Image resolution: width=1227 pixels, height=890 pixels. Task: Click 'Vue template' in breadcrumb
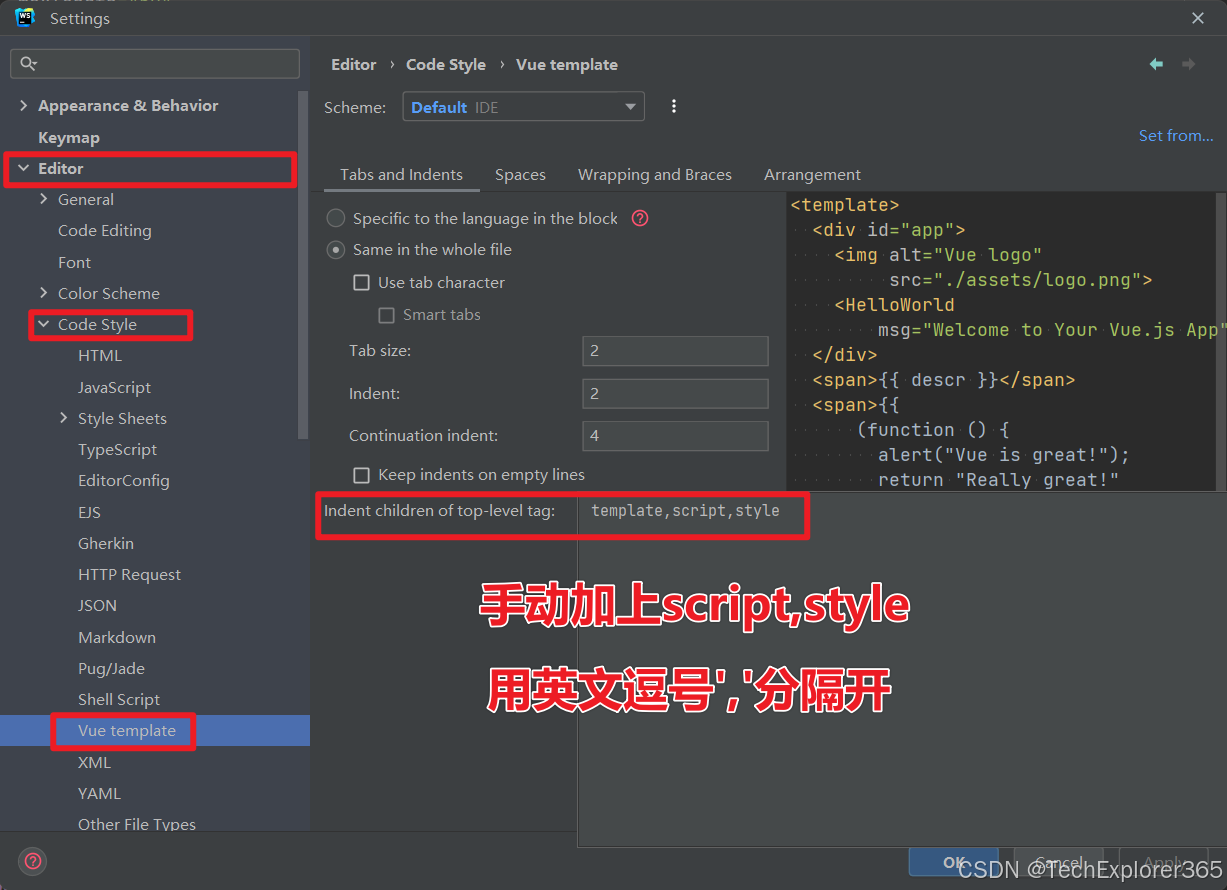(567, 64)
